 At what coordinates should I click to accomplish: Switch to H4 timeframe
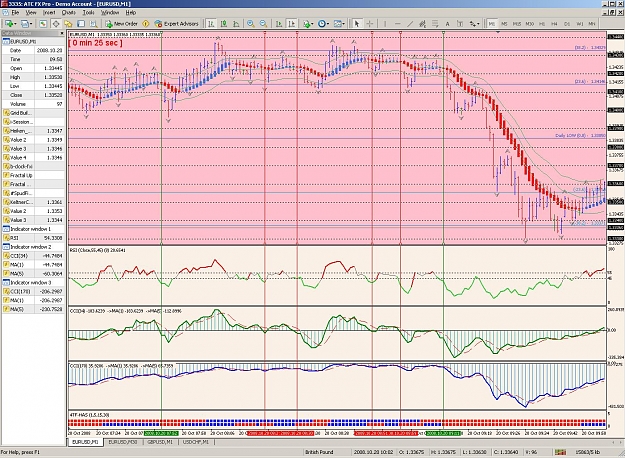click(x=554, y=24)
